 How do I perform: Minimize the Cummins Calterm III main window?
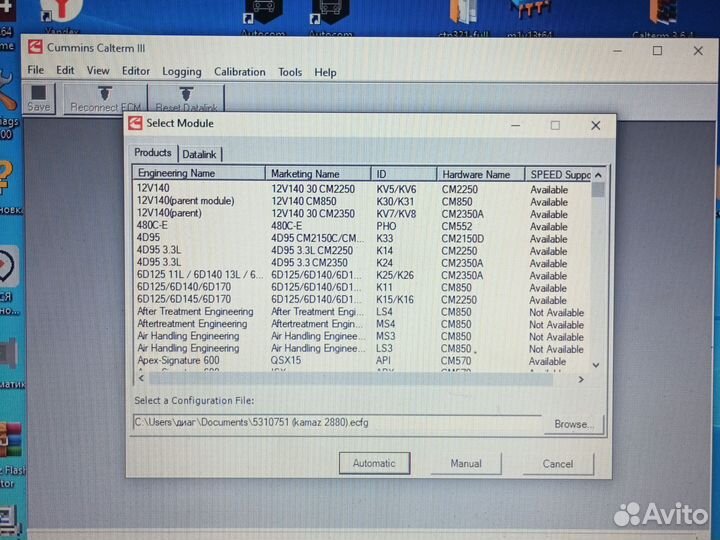[618, 51]
